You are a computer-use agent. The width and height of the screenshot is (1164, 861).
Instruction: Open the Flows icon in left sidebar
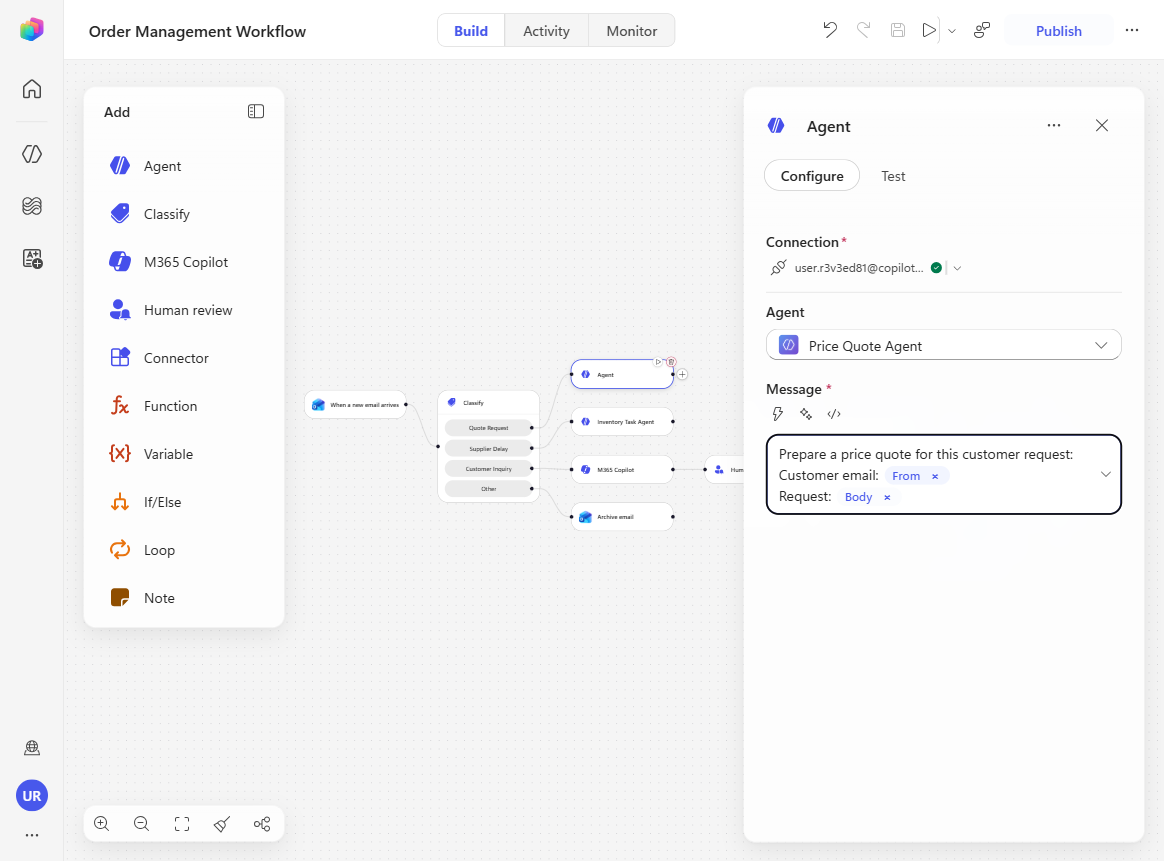coord(32,206)
